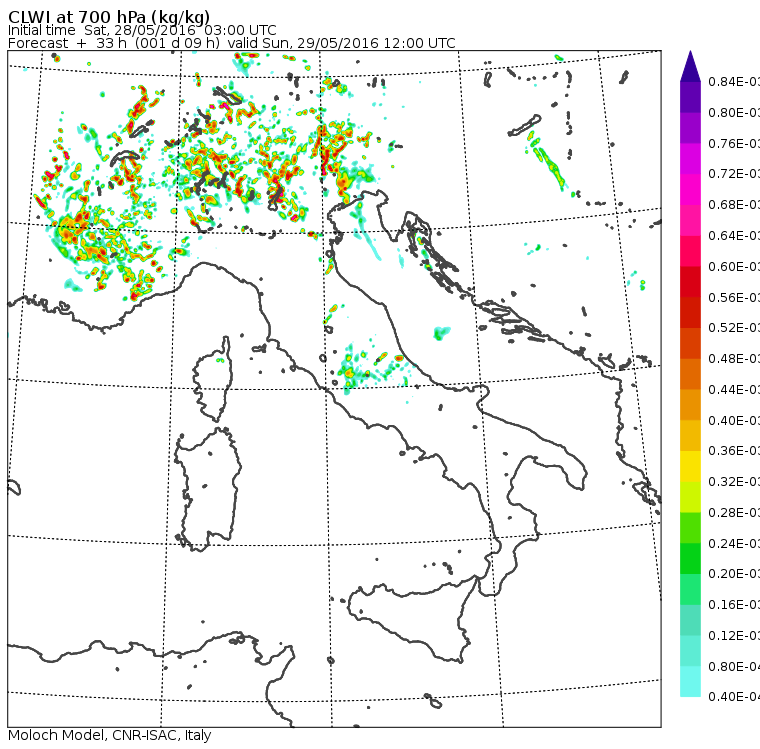Select the light cyan band between 0.40E-04 and 0.80E-04
Screen dimensions: 760x749
[x=690, y=681]
